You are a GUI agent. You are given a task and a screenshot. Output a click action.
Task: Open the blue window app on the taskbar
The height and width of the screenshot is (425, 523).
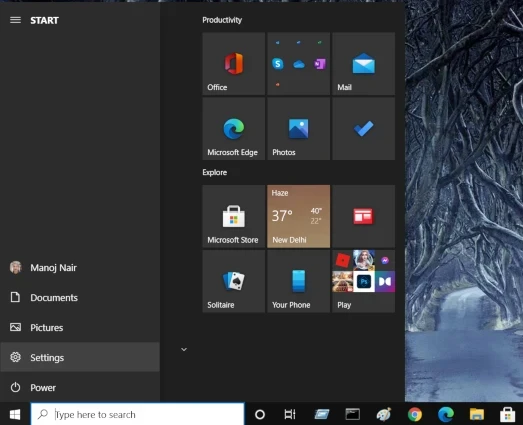(x=322, y=414)
